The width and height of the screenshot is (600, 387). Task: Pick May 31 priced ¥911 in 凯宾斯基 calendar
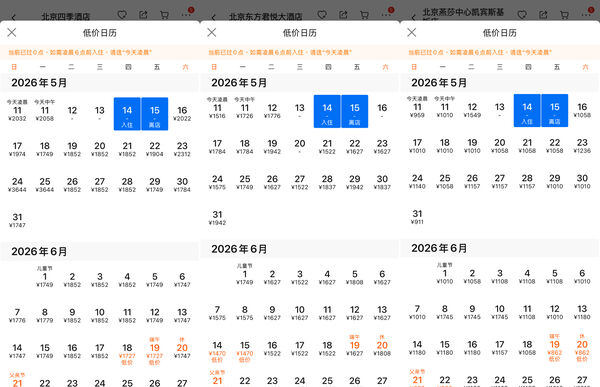417,217
